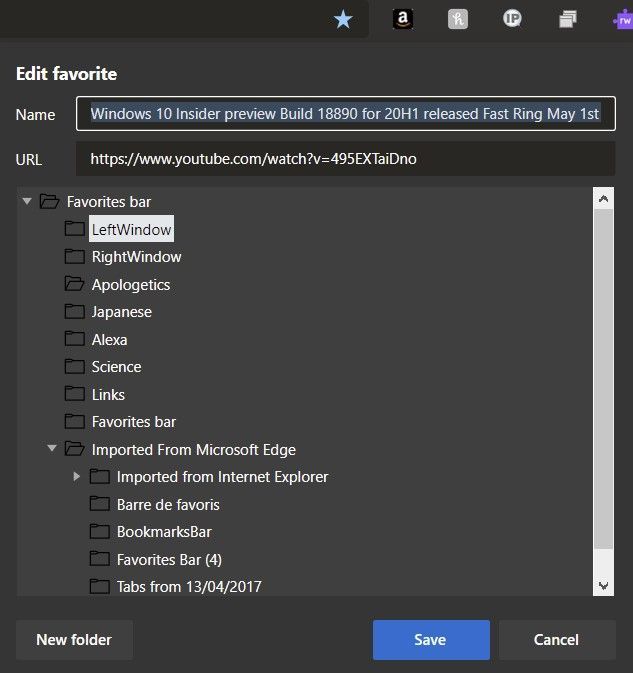The width and height of the screenshot is (633, 673).
Task: Click the Cancel button
Action: pos(557,640)
